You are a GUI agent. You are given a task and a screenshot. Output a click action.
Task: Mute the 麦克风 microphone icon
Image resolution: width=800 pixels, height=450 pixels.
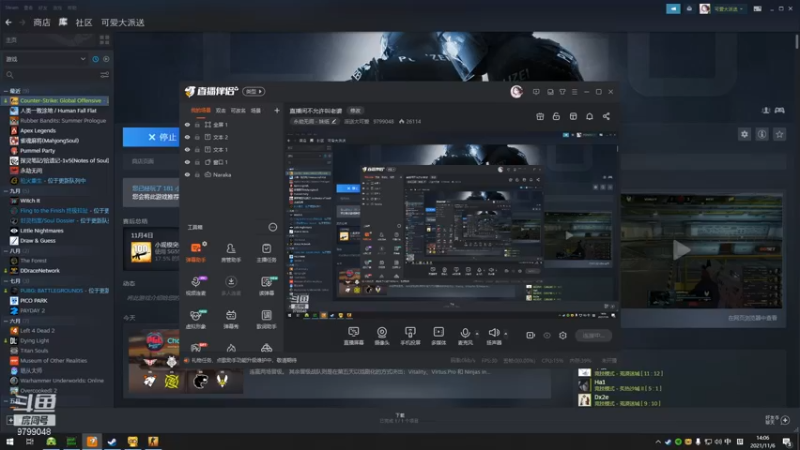coord(465,334)
